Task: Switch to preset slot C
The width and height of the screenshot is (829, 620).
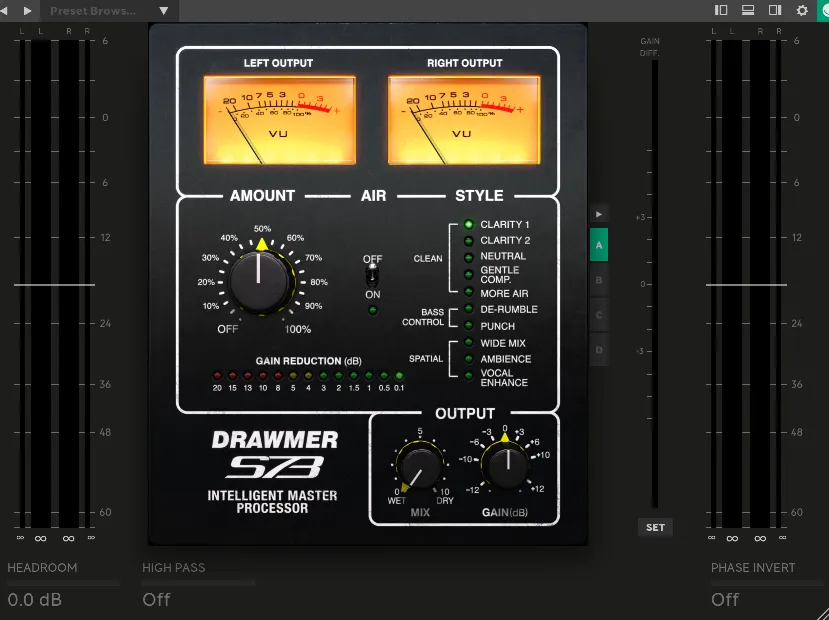Action: coord(599,314)
